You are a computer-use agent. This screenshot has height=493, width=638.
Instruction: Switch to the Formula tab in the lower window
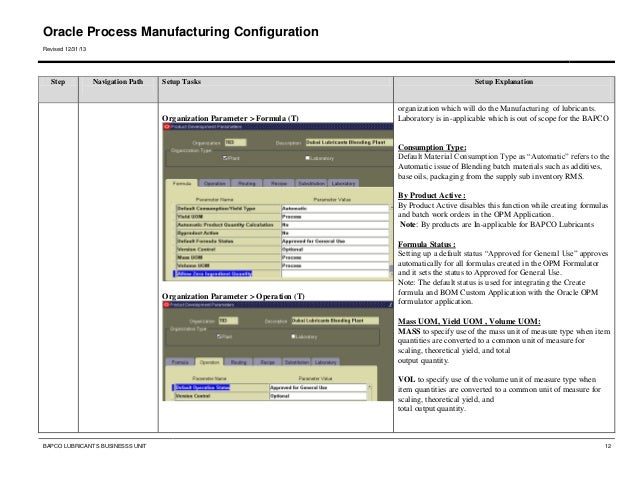[180, 362]
